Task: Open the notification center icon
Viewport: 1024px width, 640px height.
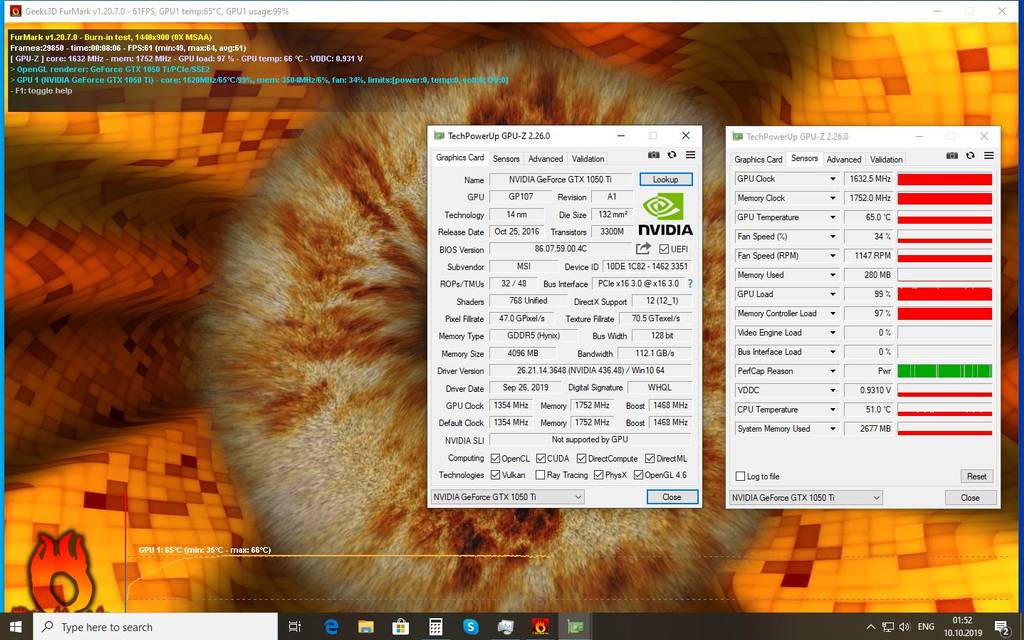Action: (x=1002, y=628)
